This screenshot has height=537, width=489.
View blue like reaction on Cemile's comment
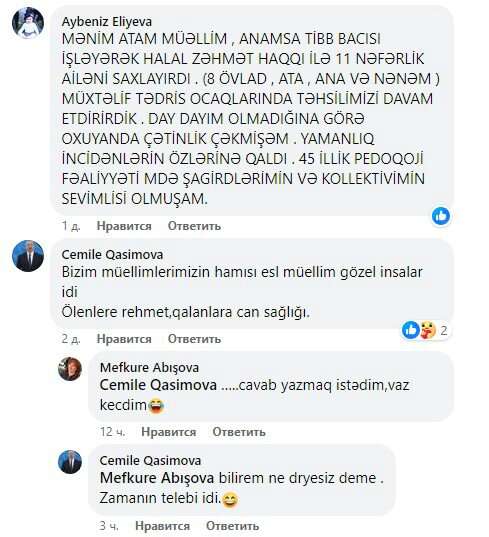(411, 330)
